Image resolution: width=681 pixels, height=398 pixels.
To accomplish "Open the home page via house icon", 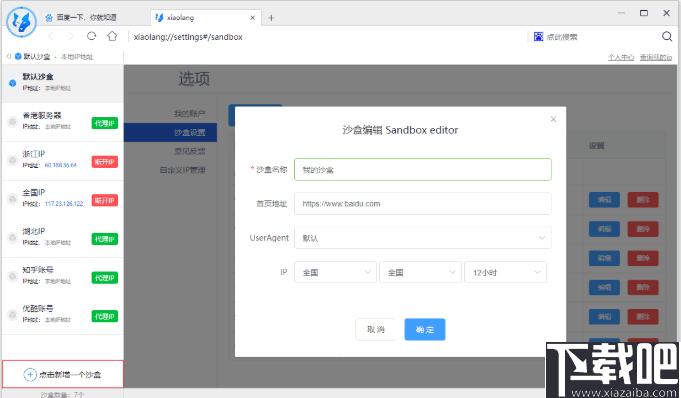I will pyautogui.click(x=112, y=36).
